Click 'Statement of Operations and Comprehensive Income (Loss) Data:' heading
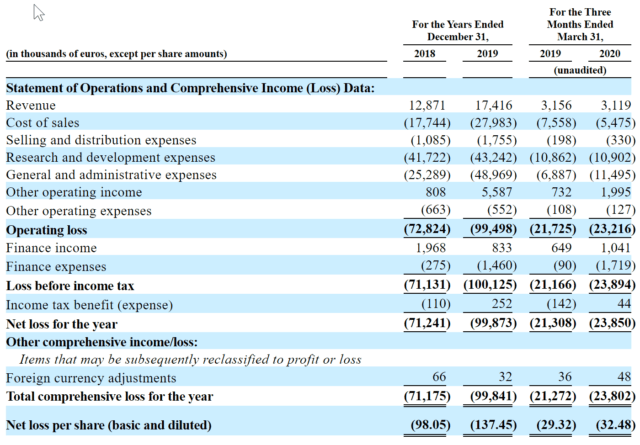This screenshot has width=640, height=445. click(x=190, y=88)
